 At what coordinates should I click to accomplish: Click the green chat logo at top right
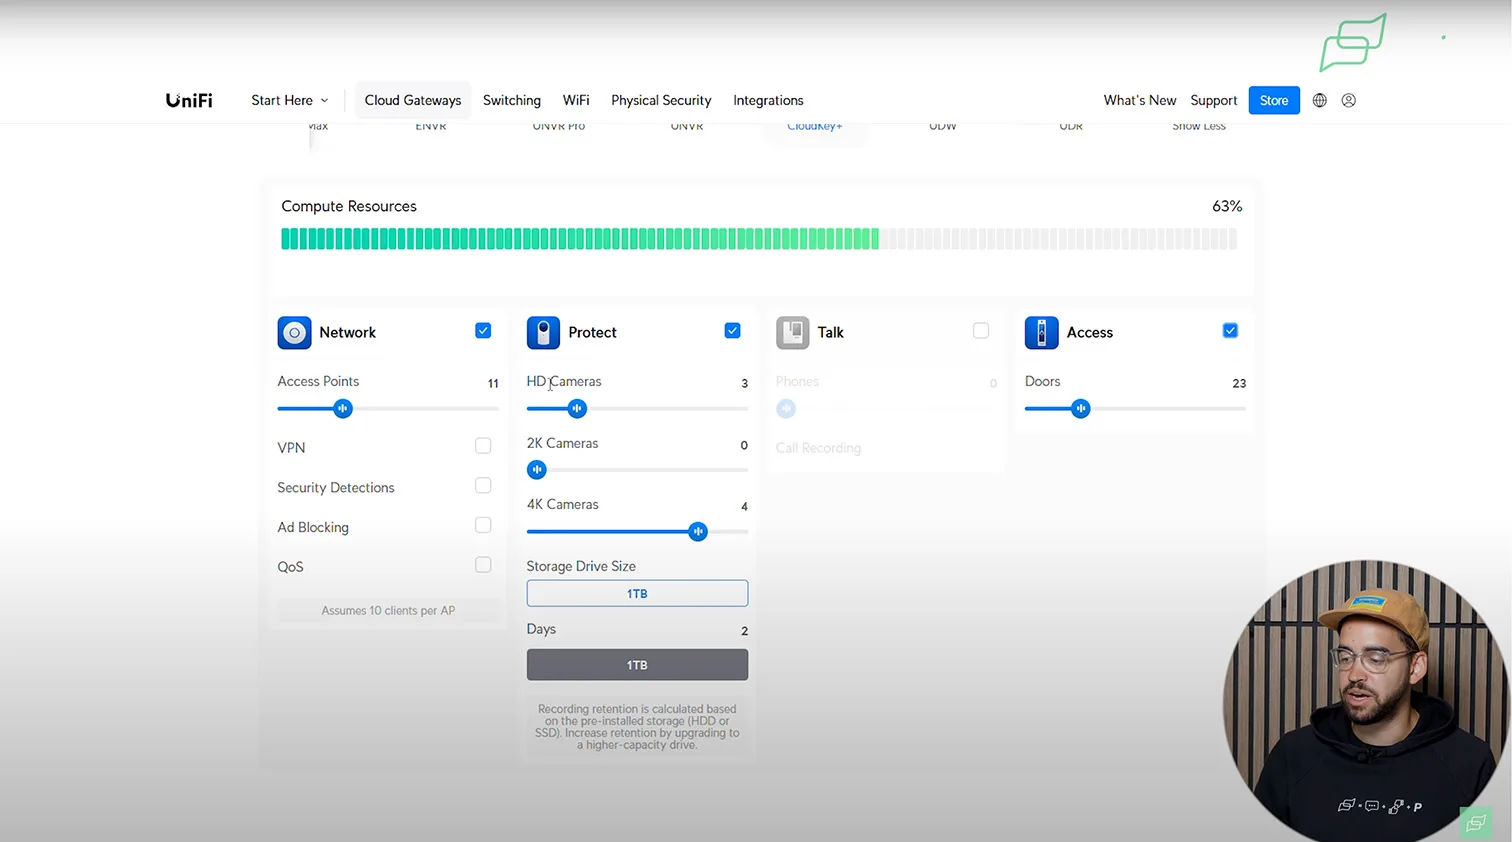point(1352,43)
